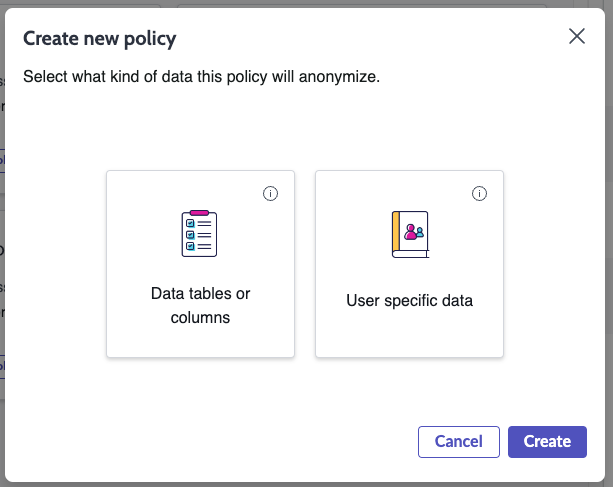This screenshot has width=613, height=487.
Task: Confirm with the Create button
Action: click(547, 442)
